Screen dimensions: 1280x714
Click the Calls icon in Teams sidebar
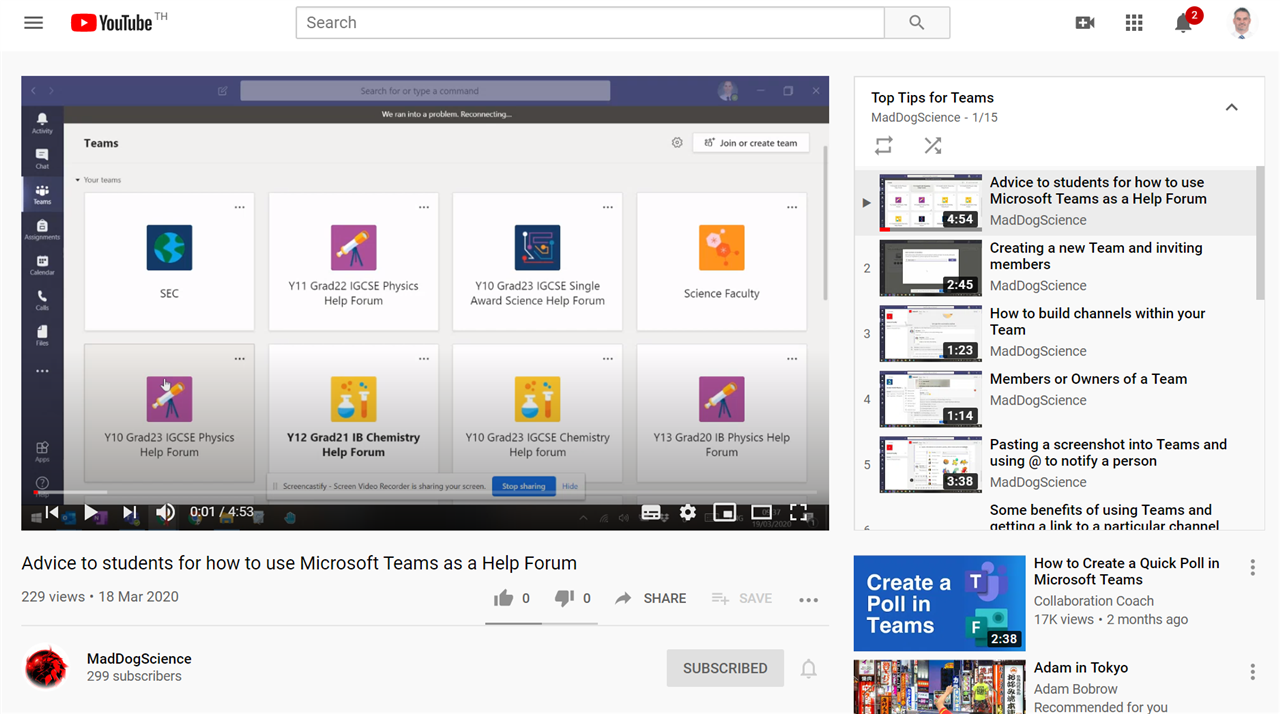42,300
